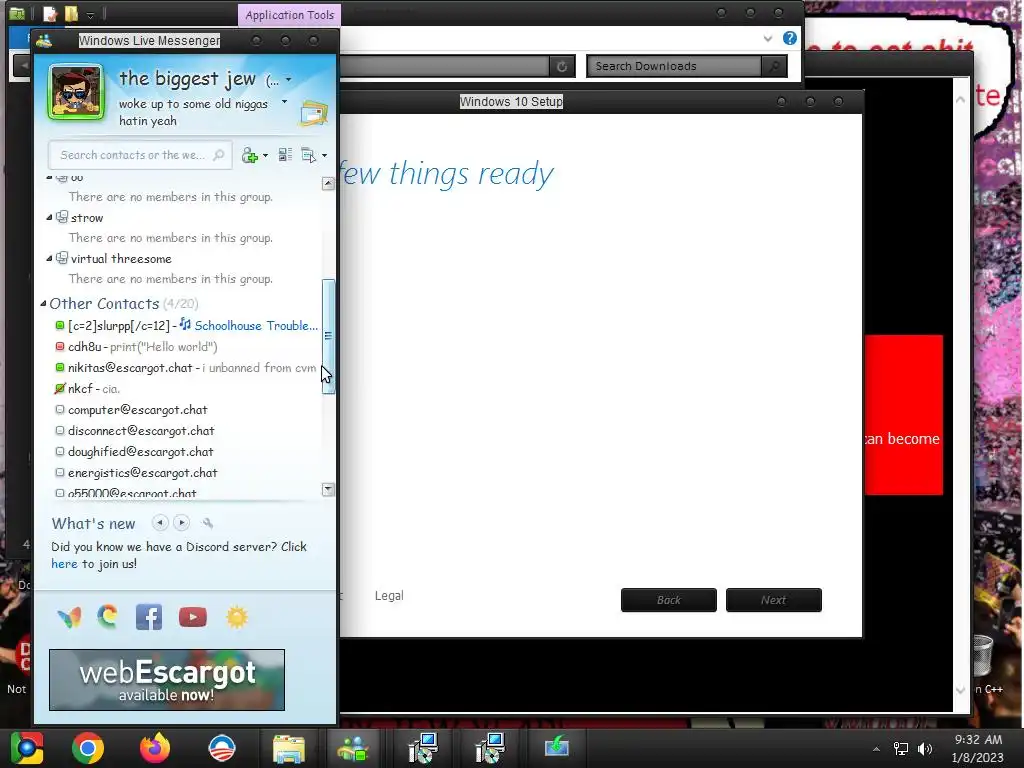The height and width of the screenshot is (768, 1024).
Task: Collapse the virtual threesome group
Action: [x=49, y=259]
